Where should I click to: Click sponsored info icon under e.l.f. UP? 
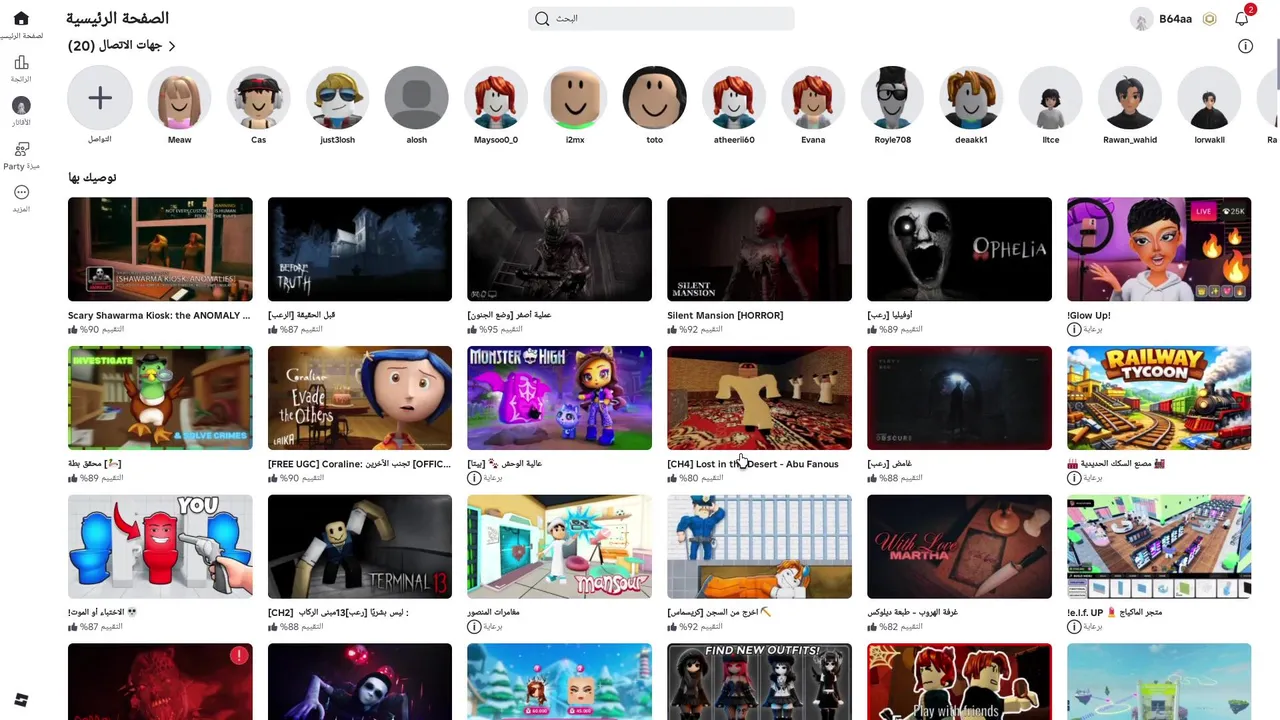tap(1074, 627)
